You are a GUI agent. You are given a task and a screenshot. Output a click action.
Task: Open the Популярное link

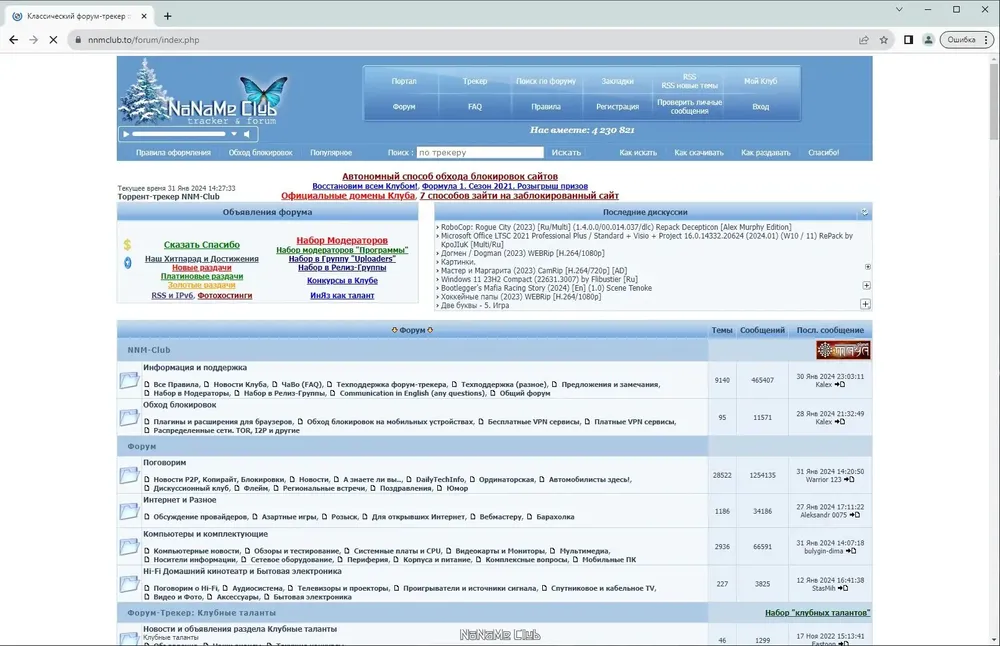pyautogui.click(x=331, y=152)
